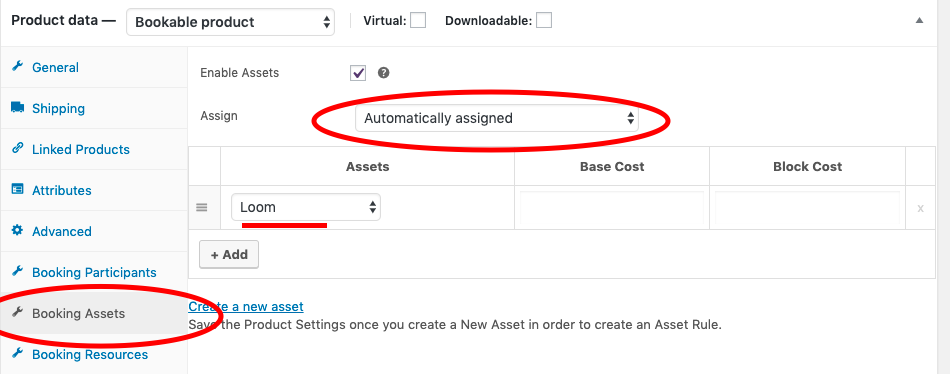This screenshot has width=950, height=374.
Task: Click the Shipping truck icon
Action: (18, 108)
